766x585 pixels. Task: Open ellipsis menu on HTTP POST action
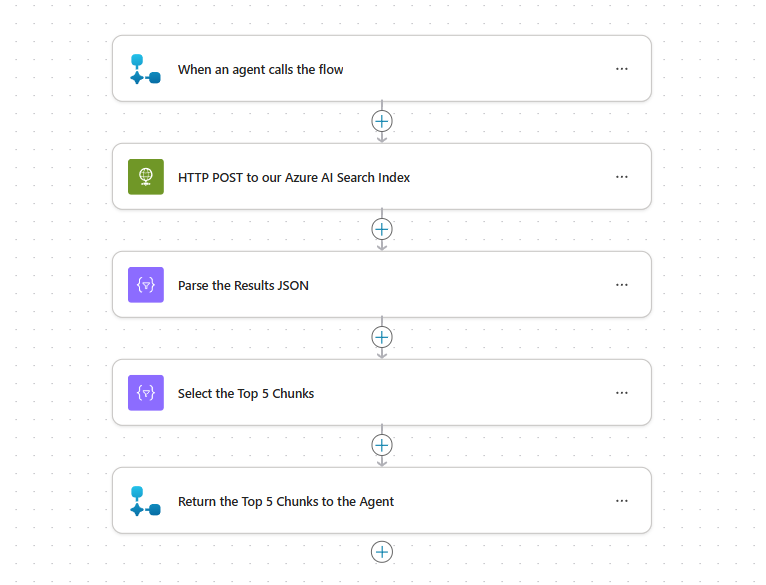pos(621,177)
